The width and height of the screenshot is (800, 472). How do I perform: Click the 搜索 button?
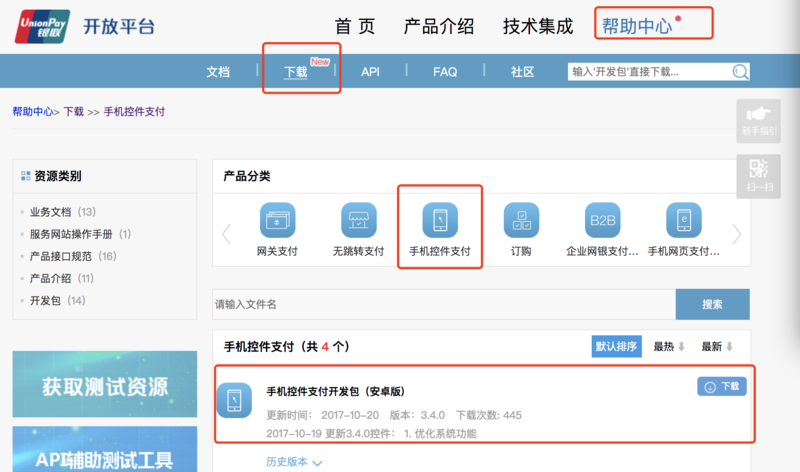(712, 304)
